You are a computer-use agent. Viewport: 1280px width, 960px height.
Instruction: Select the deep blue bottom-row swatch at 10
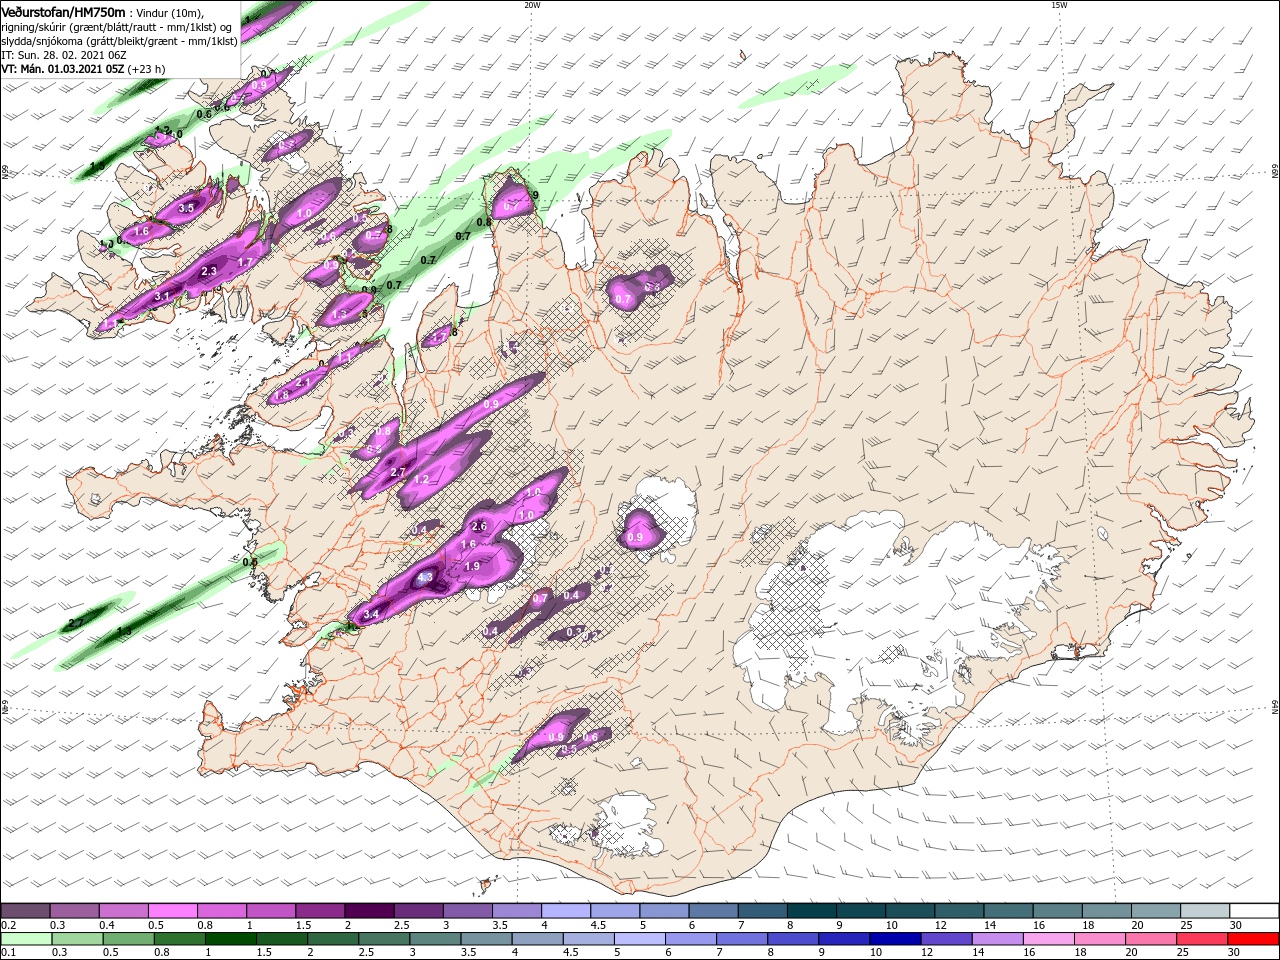[x=894, y=939]
